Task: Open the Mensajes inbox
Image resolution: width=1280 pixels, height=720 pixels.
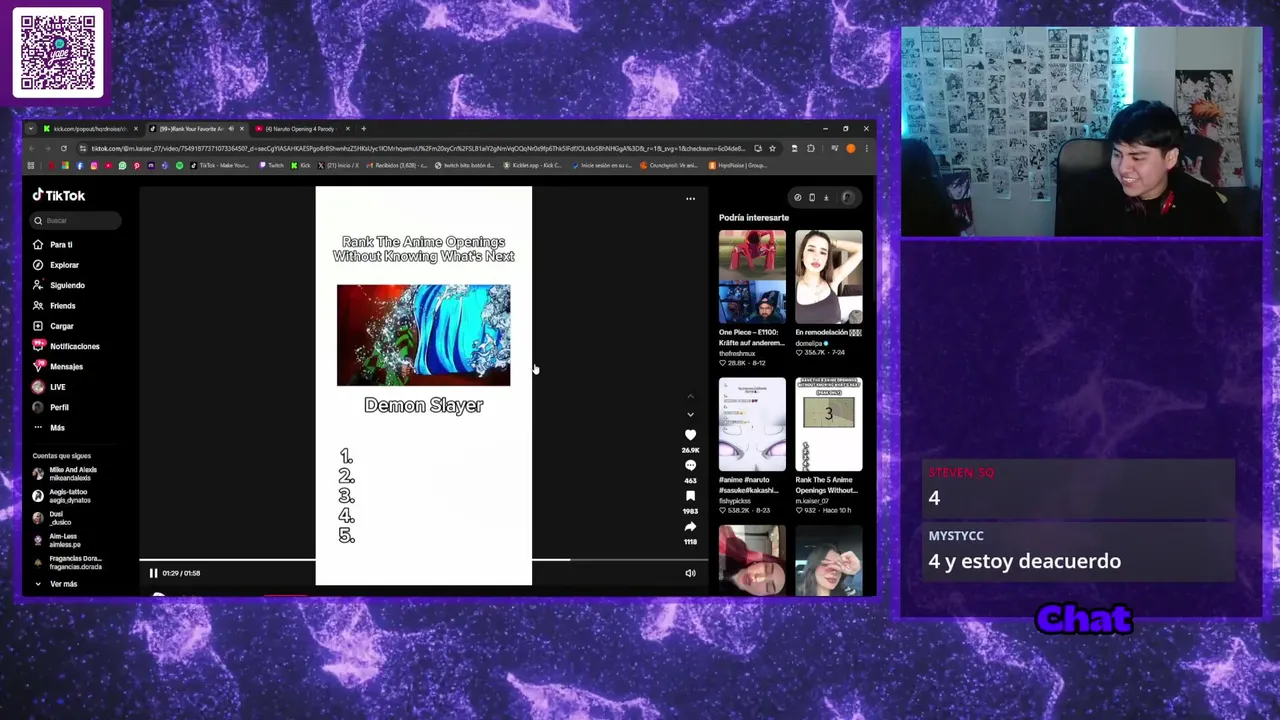Action: click(x=66, y=366)
